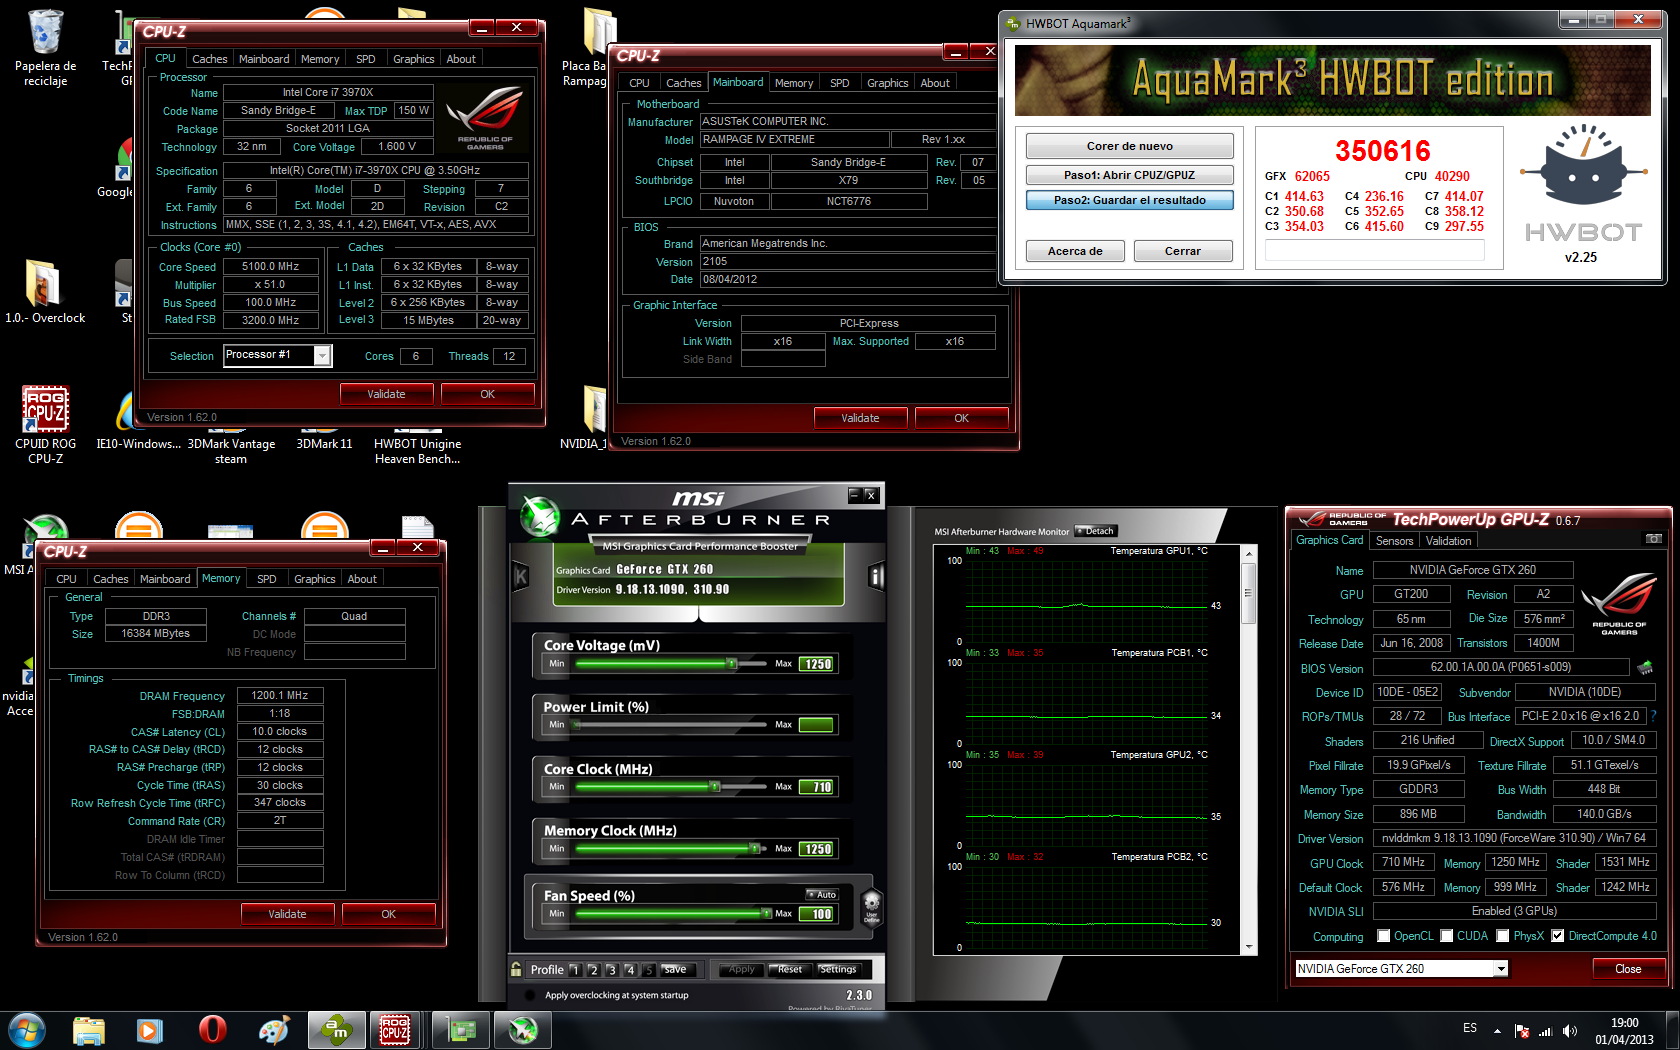Click Corer de nuevo button
The height and width of the screenshot is (1050, 1680).
[x=1130, y=146]
